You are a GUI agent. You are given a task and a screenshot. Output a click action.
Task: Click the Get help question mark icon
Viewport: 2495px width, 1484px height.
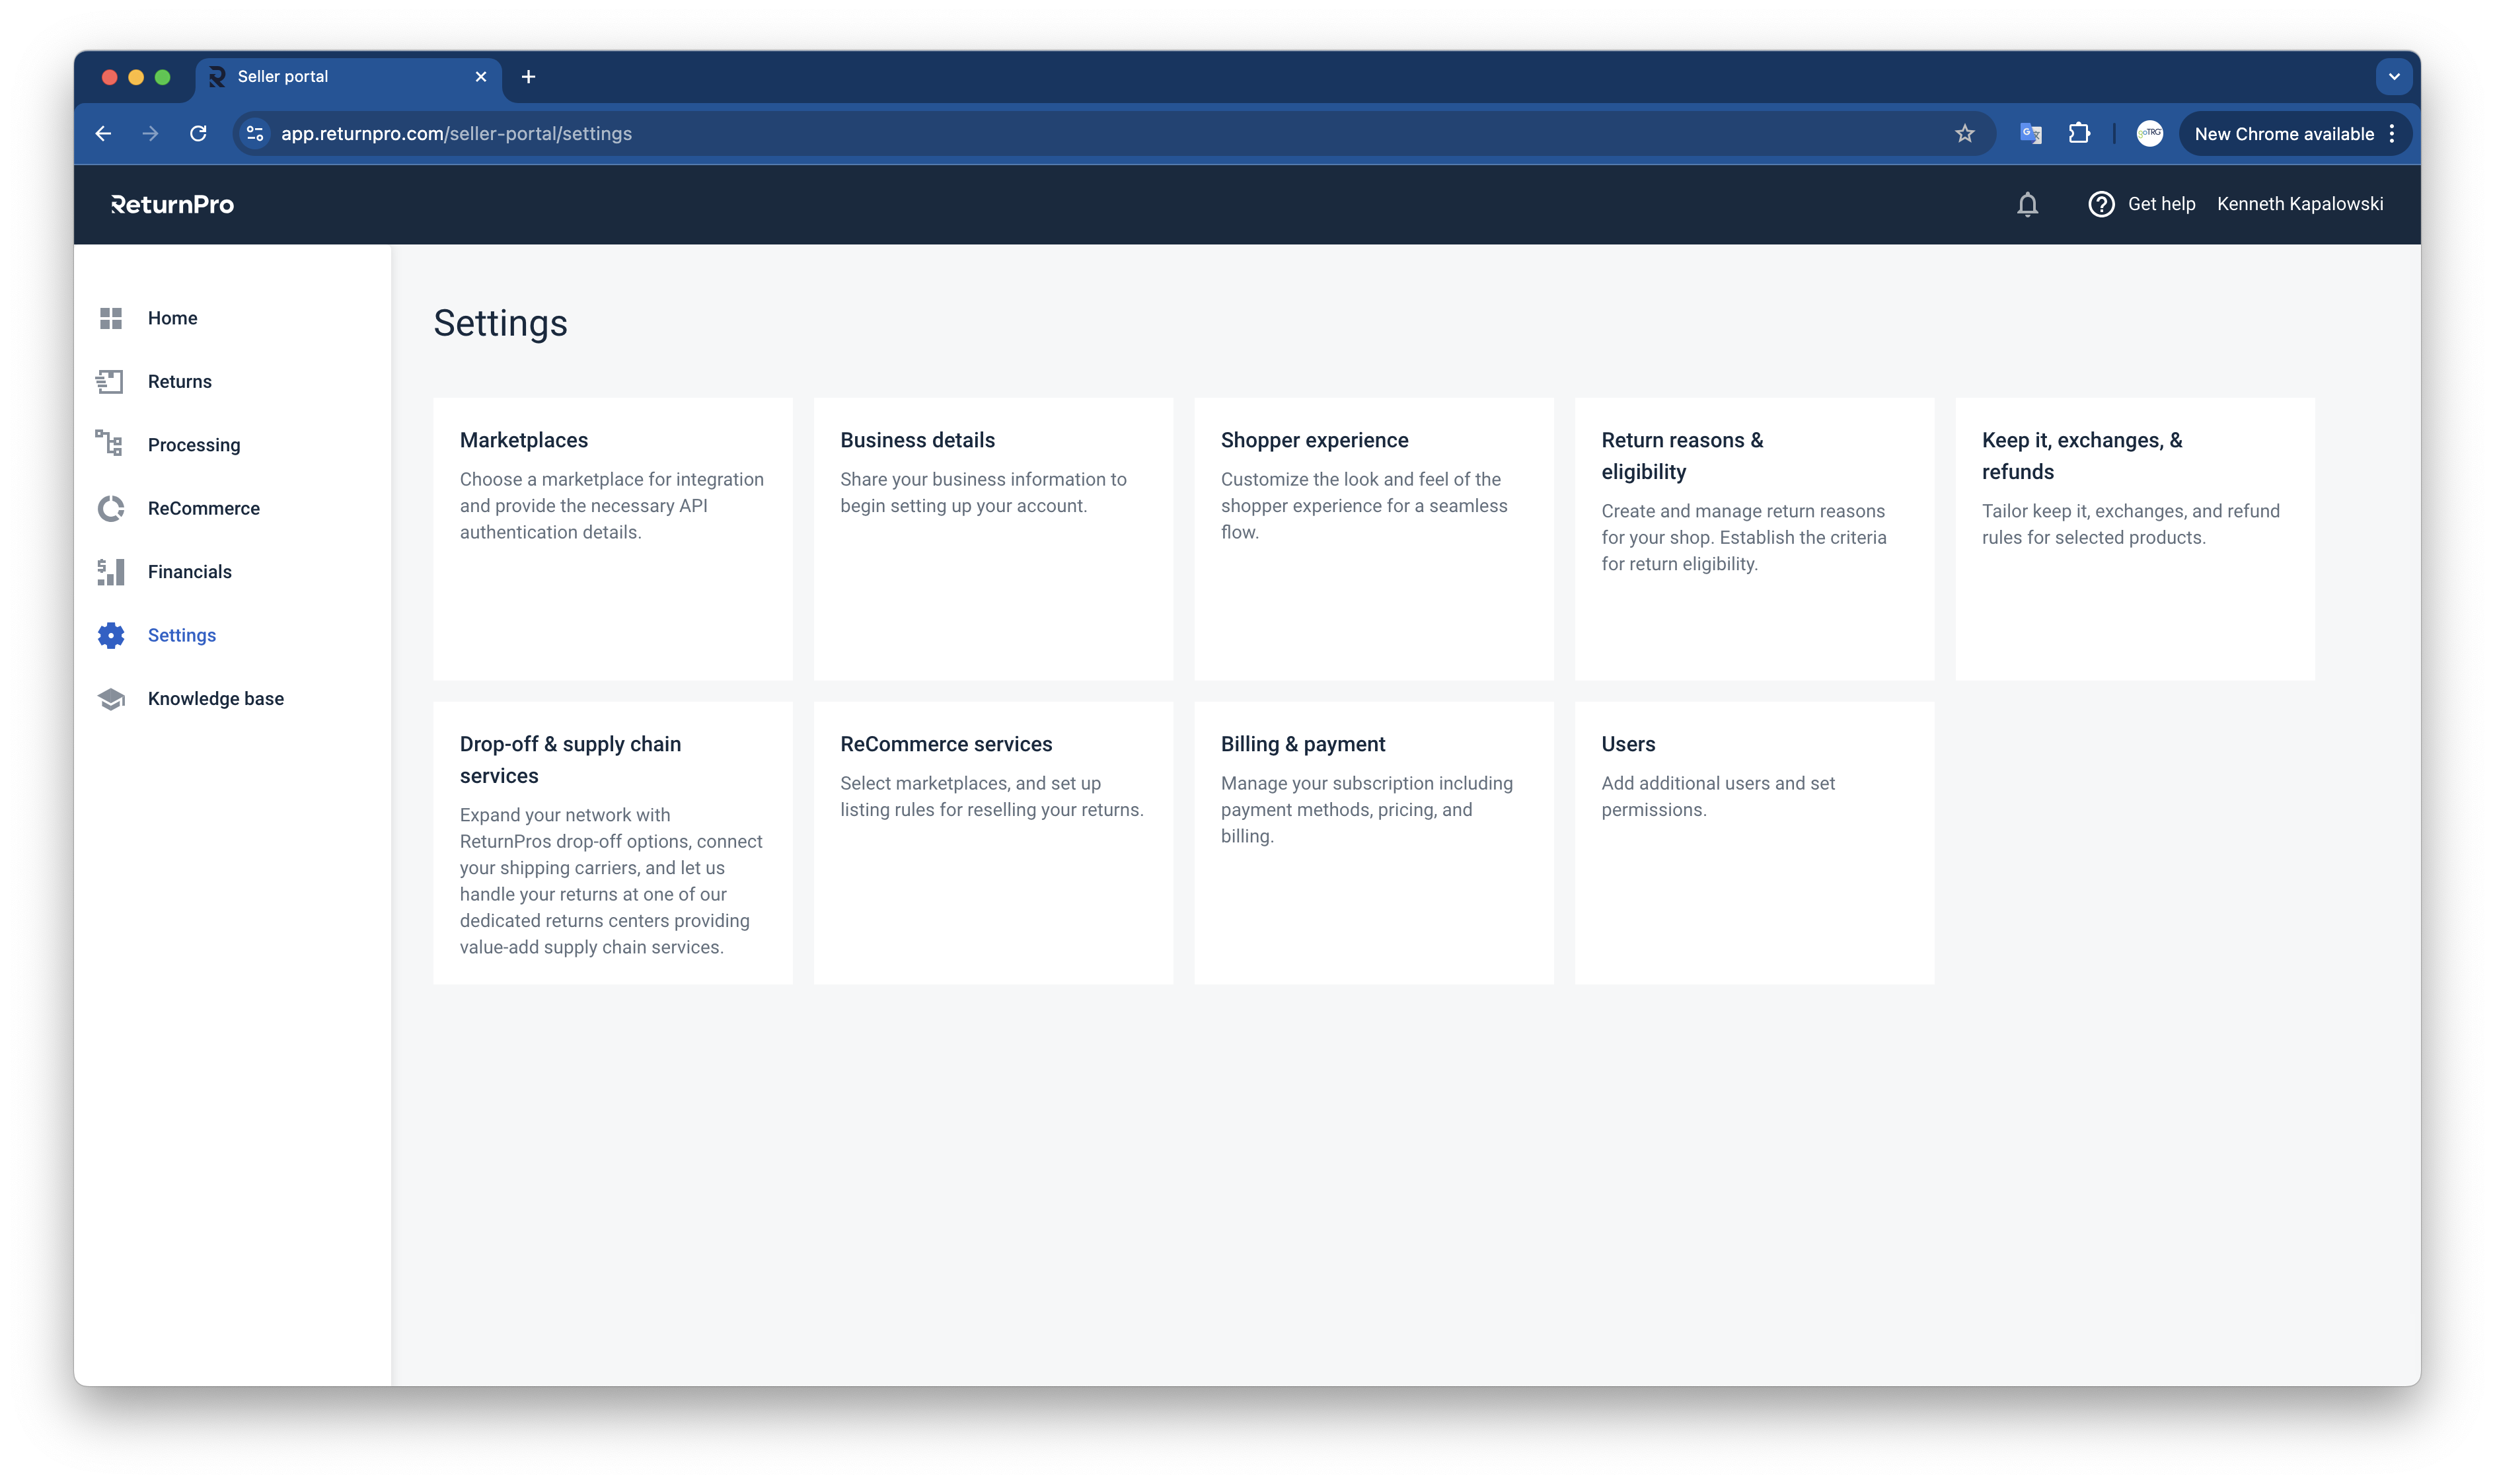pos(2101,204)
